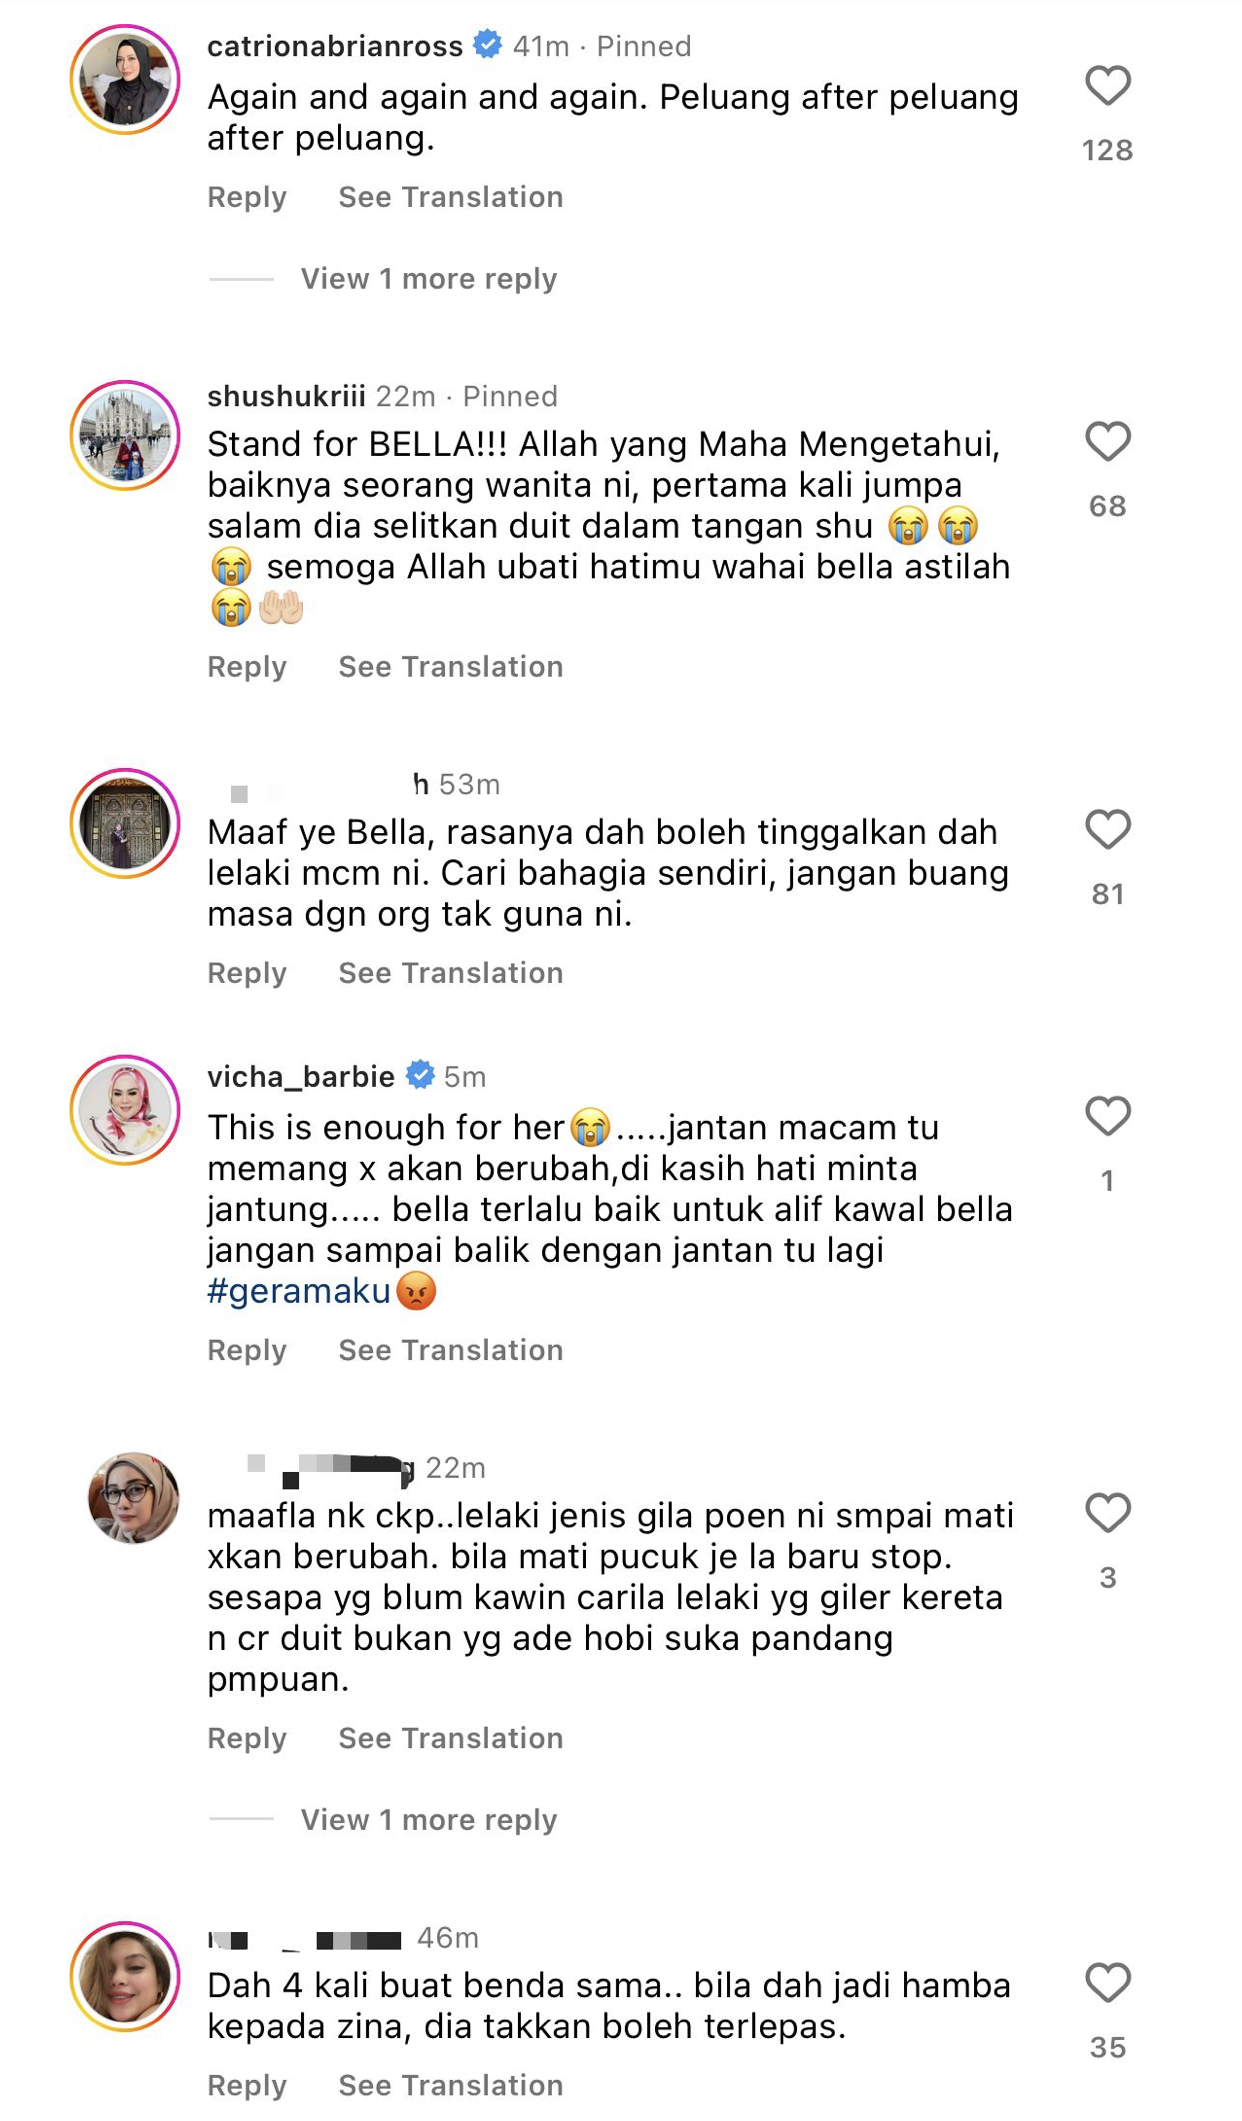The width and height of the screenshot is (1242, 2121).
Task: Open catrionabrianross profile picture
Action: (125, 80)
